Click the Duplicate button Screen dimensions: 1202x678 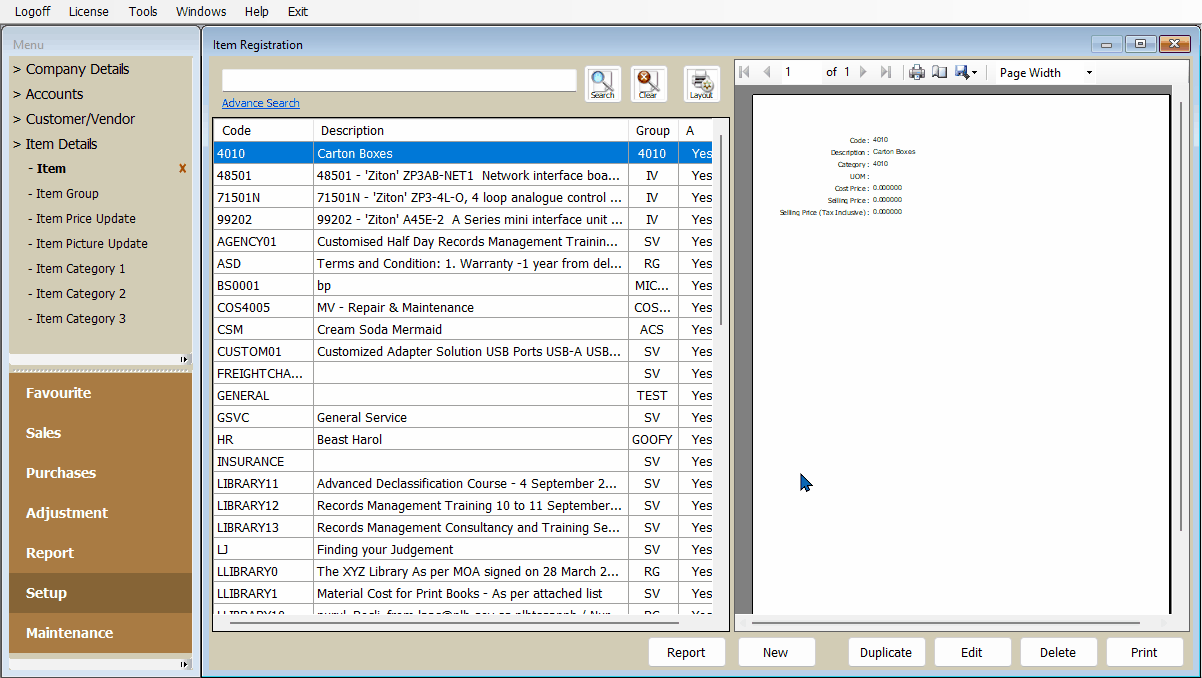coord(886,652)
